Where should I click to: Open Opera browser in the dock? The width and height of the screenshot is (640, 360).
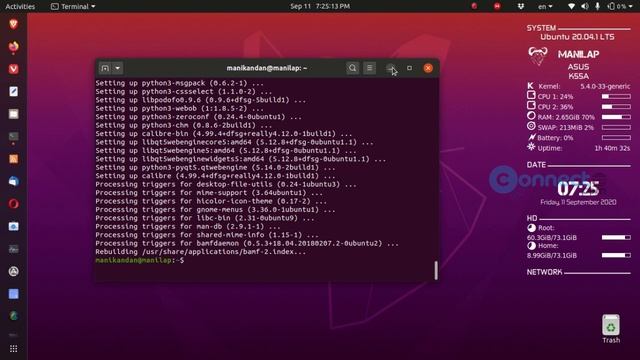pyautogui.click(x=13, y=204)
